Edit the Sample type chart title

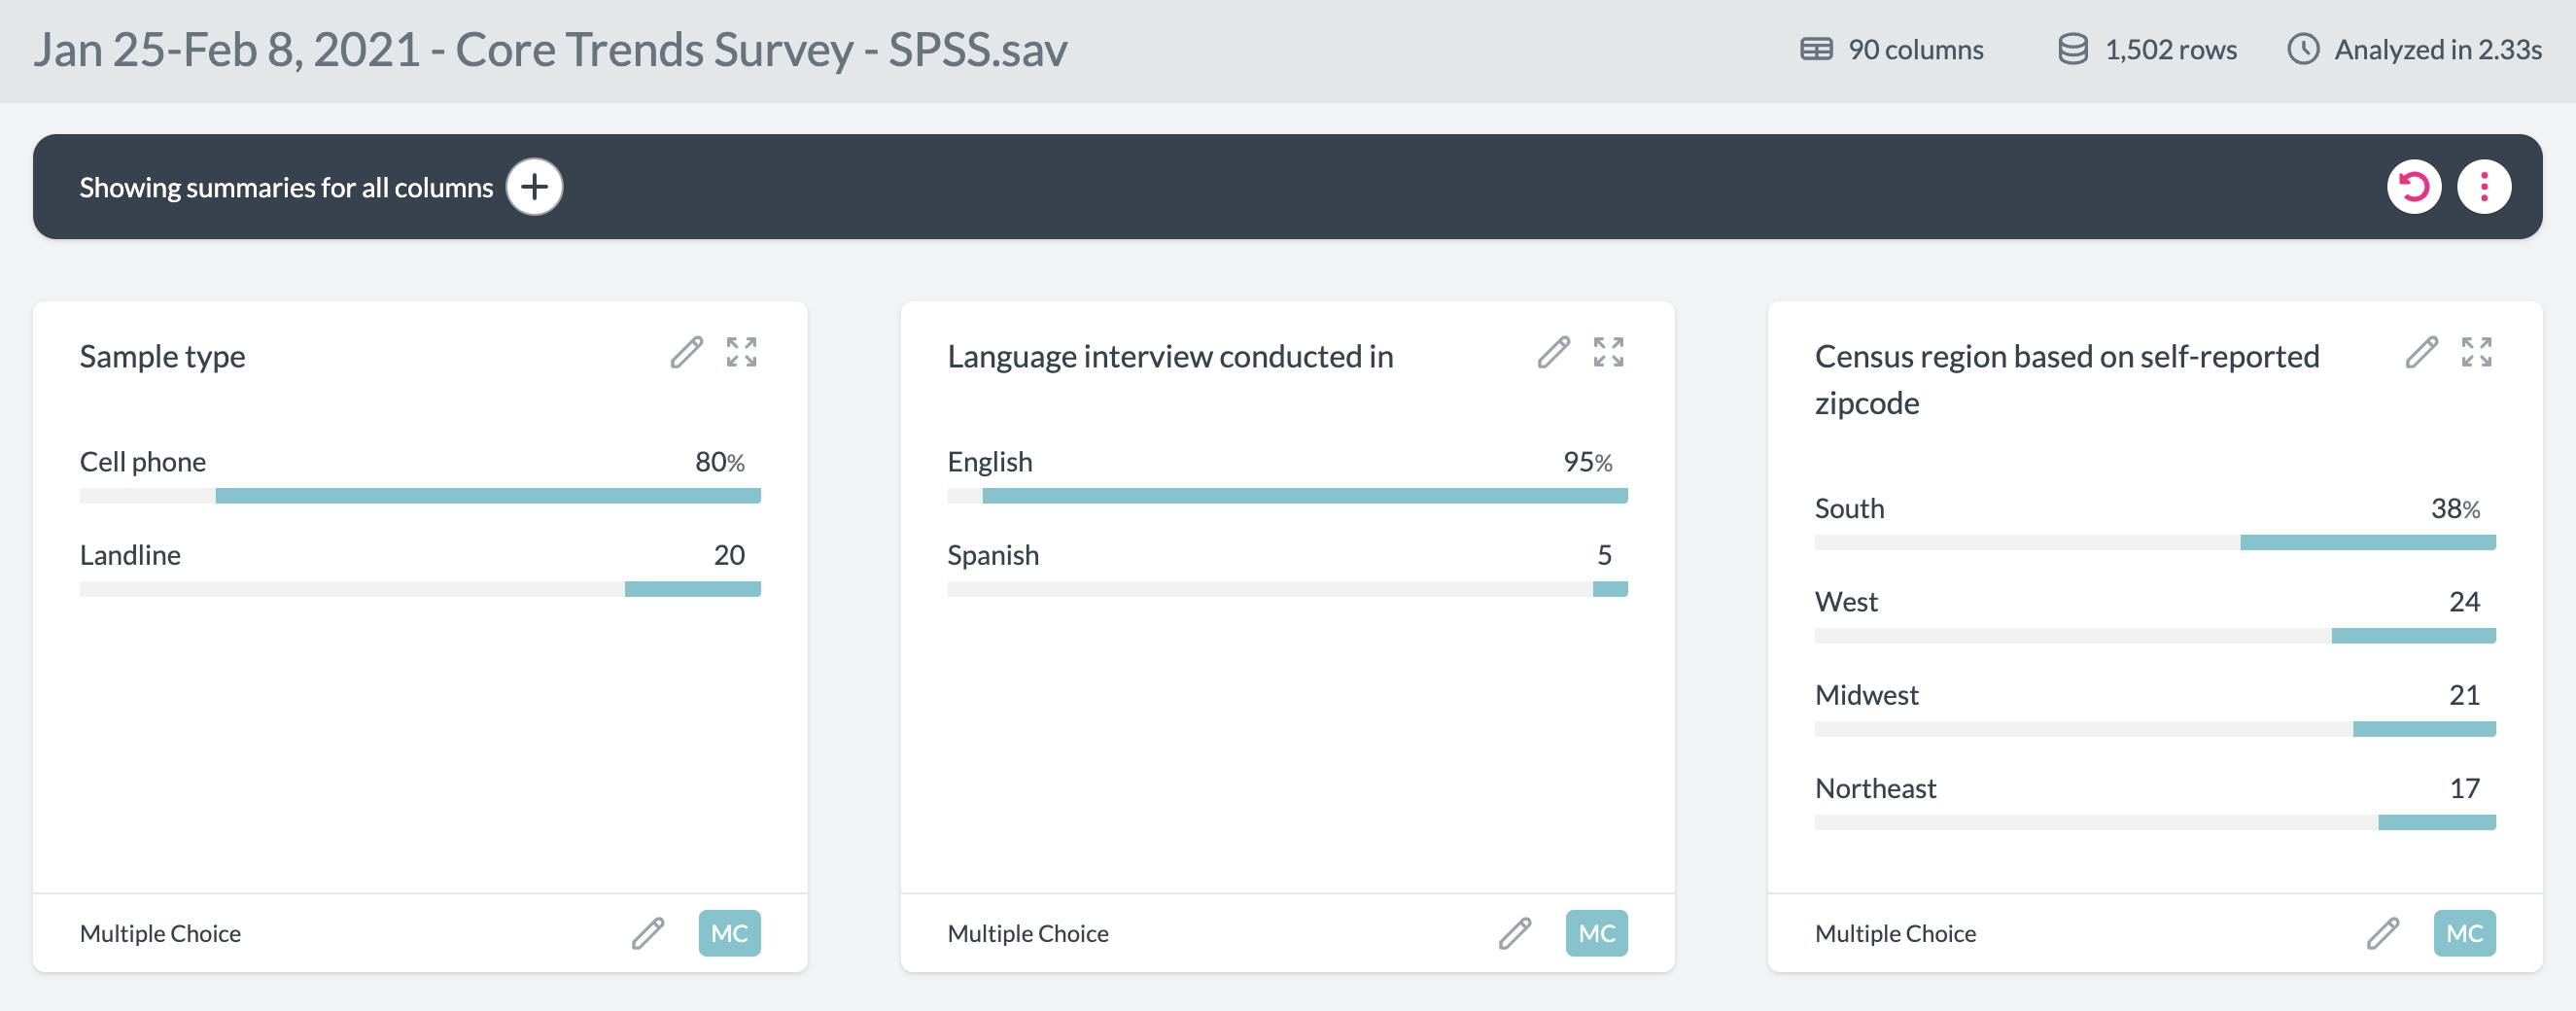tap(687, 353)
